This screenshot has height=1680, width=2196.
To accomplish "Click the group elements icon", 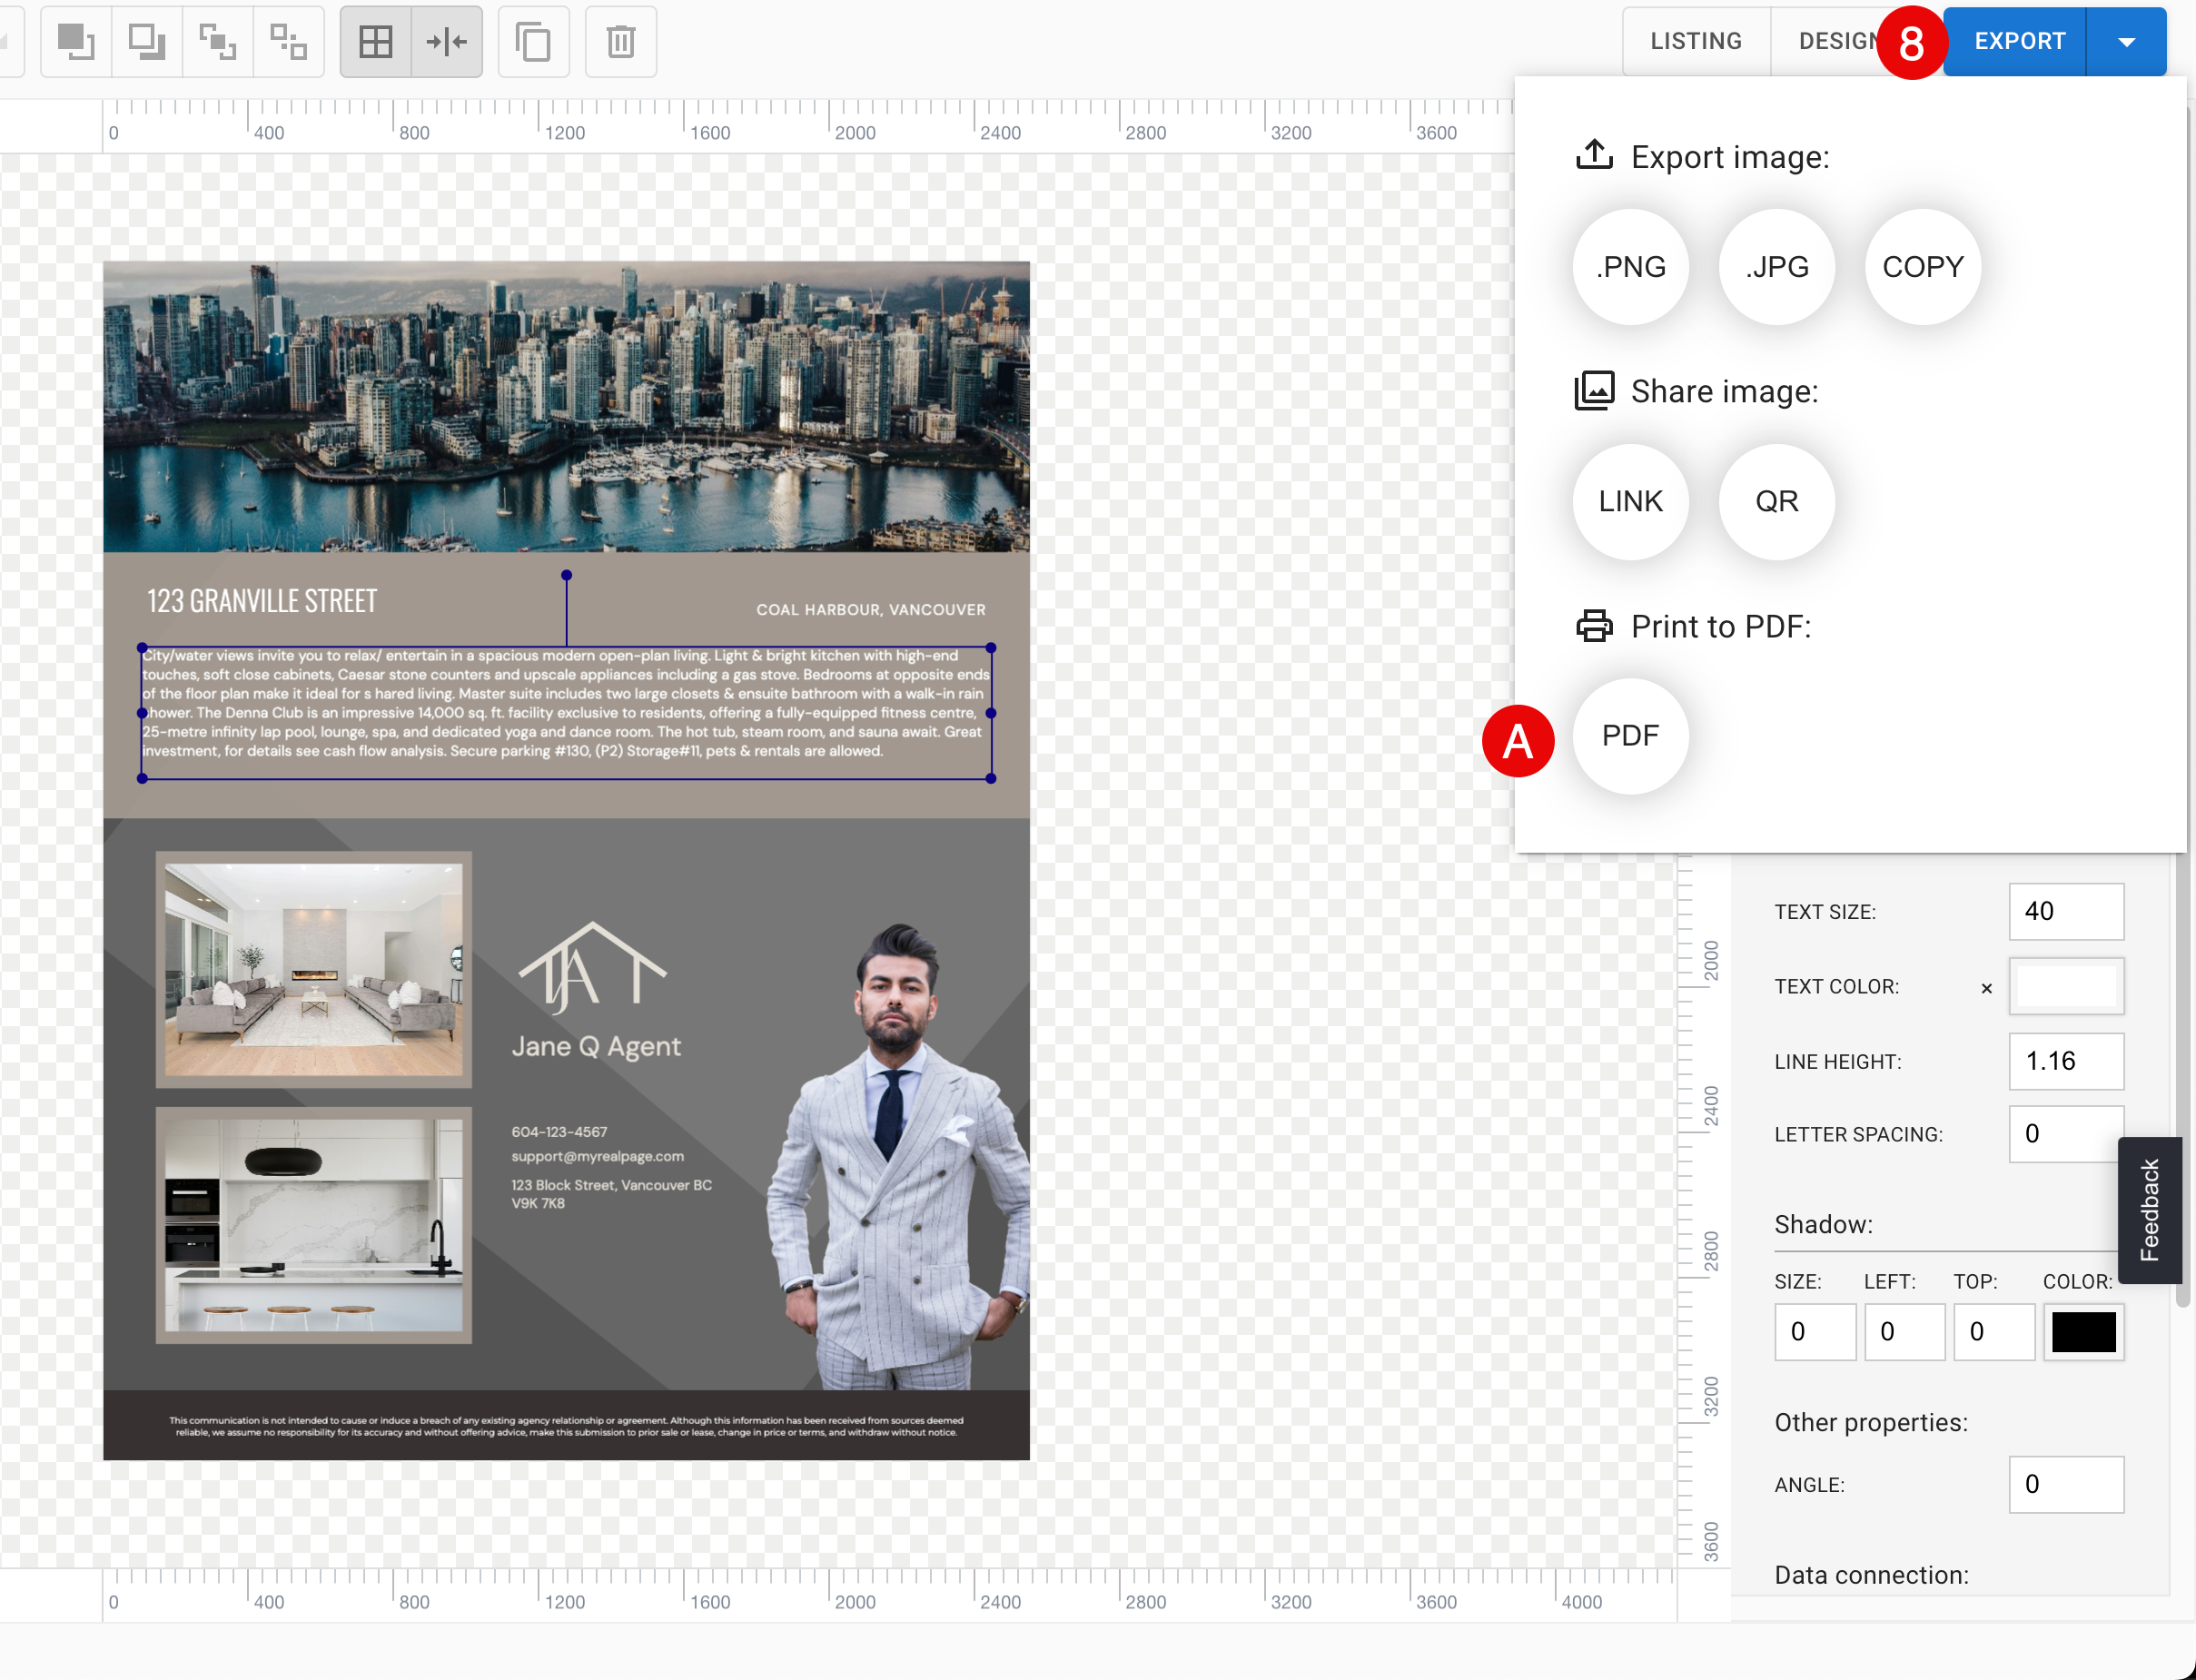I will click(218, 41).
